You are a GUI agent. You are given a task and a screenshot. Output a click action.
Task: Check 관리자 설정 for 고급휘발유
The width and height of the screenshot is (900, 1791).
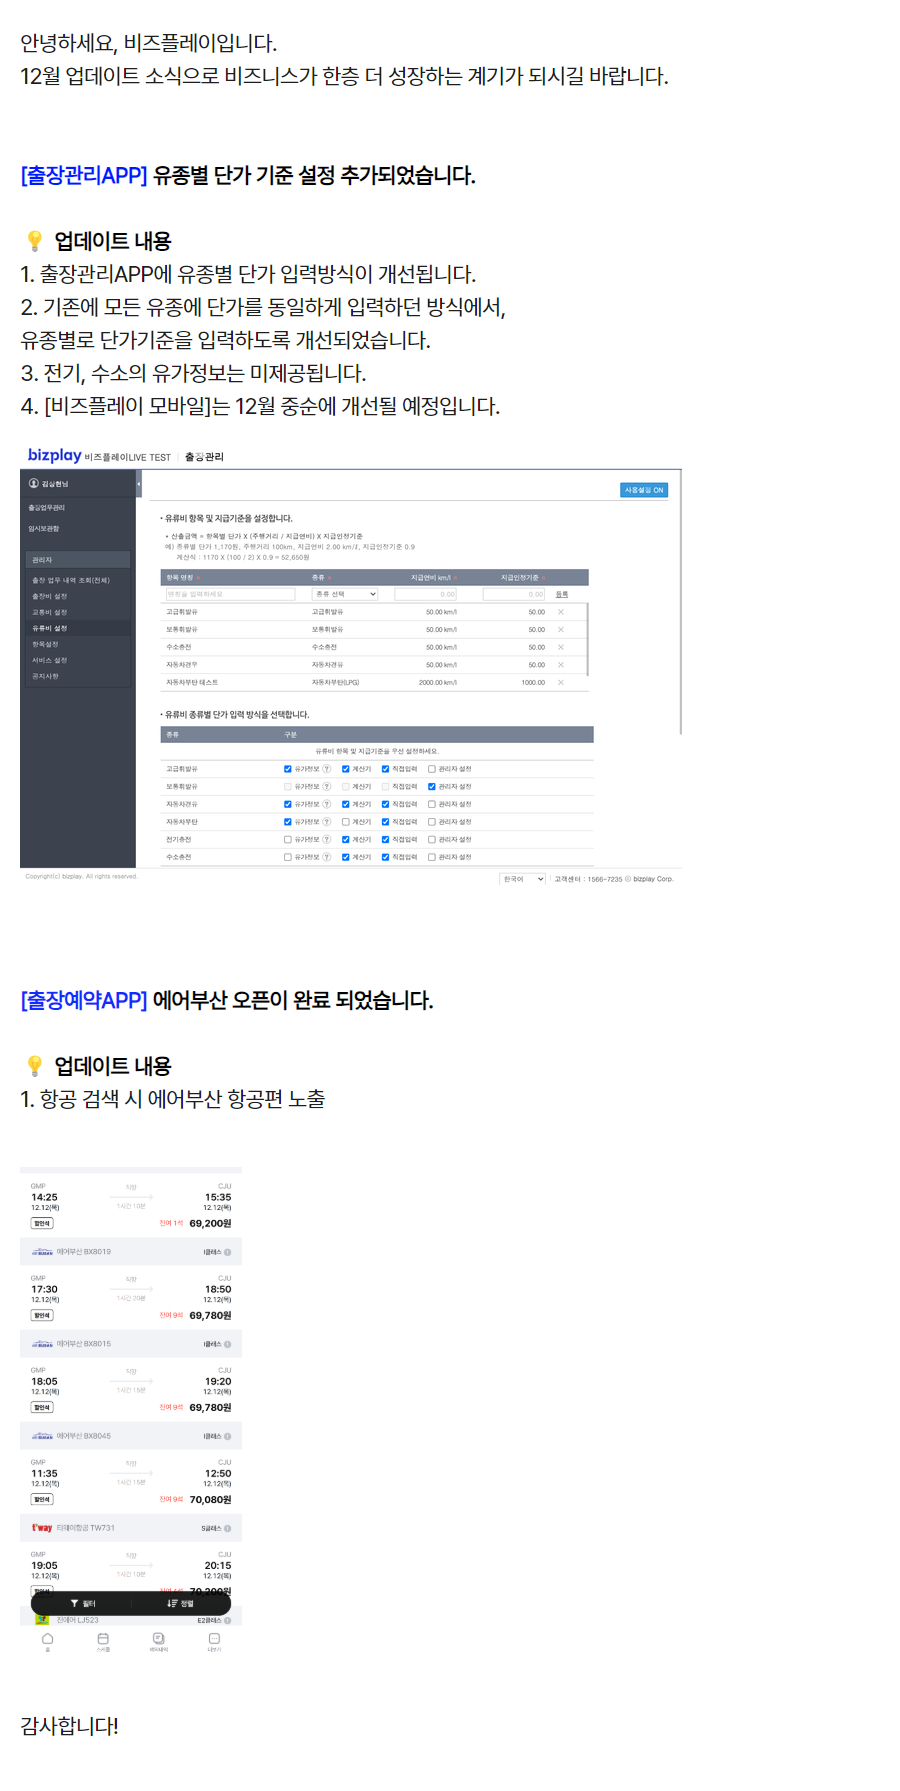coord(432,769)
